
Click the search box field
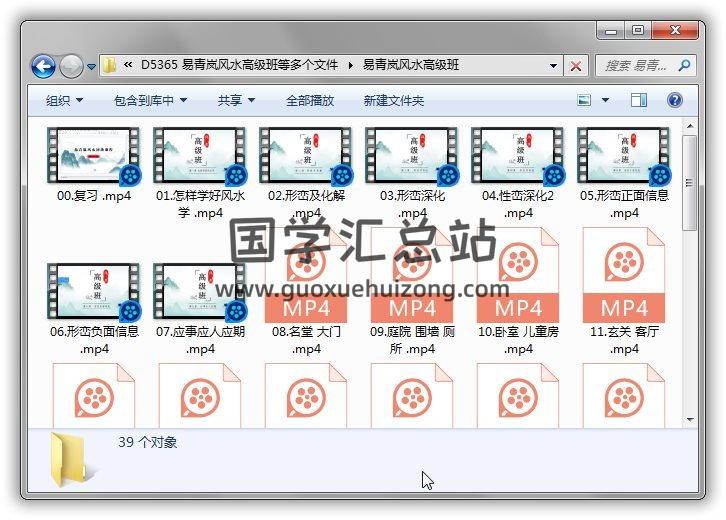tap(645, 66)
